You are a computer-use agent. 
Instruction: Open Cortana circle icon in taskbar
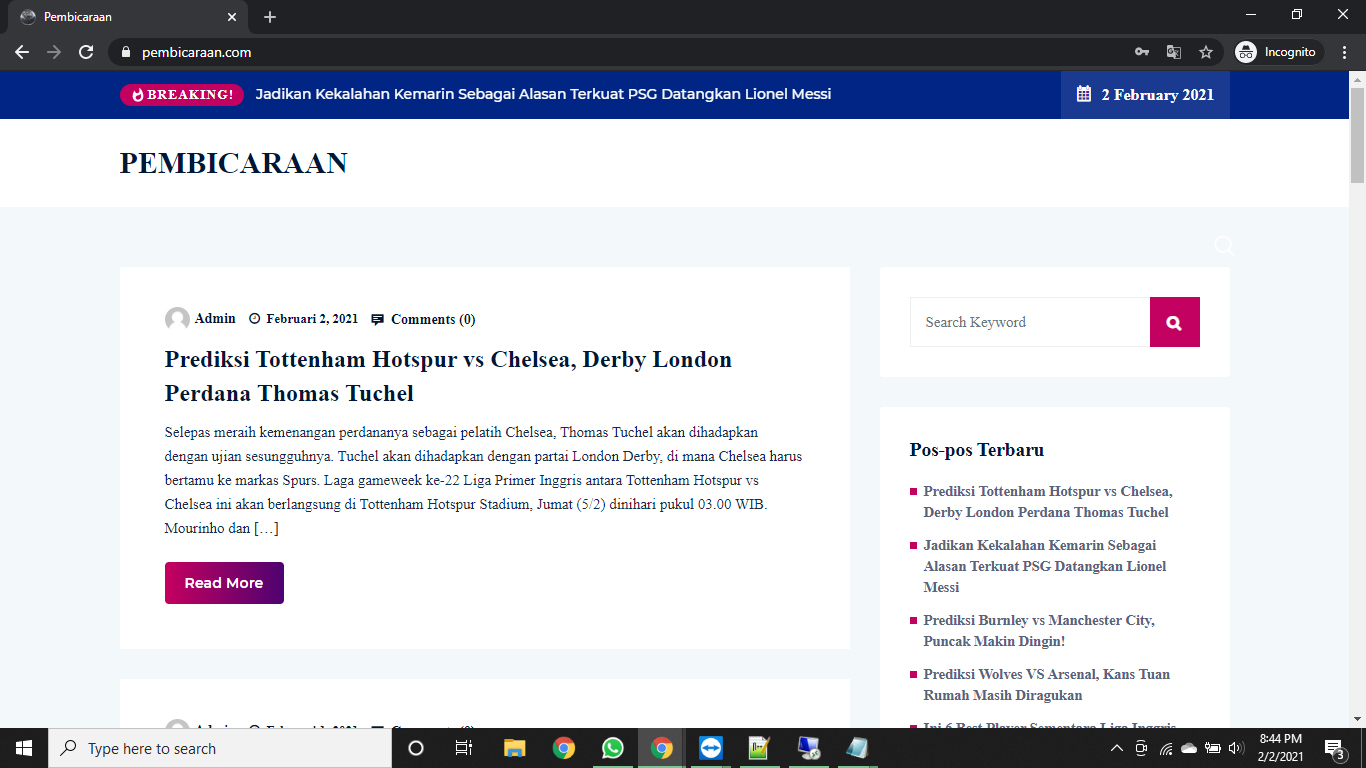(416, 748)
